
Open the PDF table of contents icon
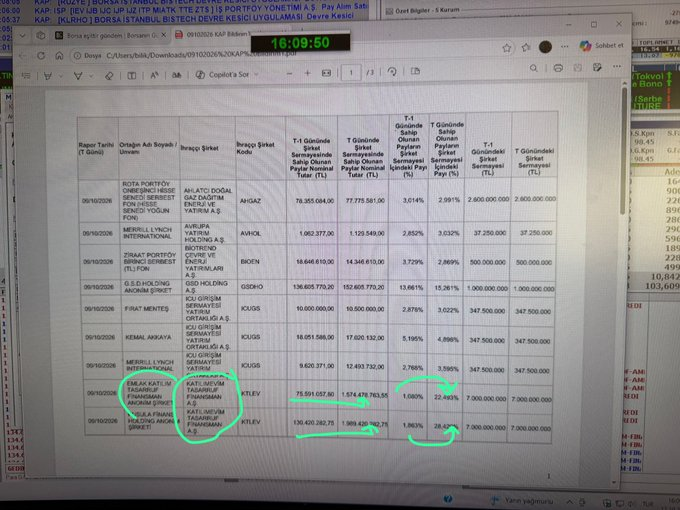[26, 76]
